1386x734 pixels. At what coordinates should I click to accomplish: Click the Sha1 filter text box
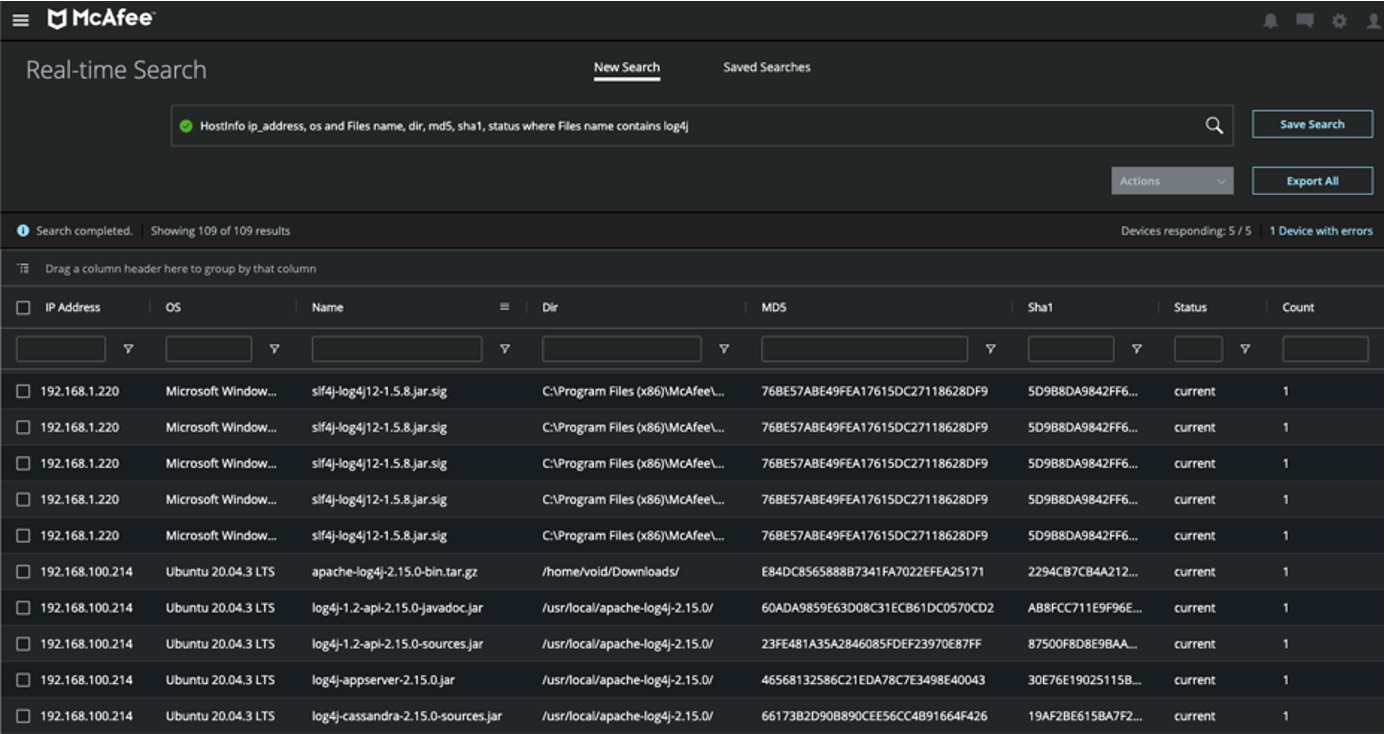coord(1071,349)
